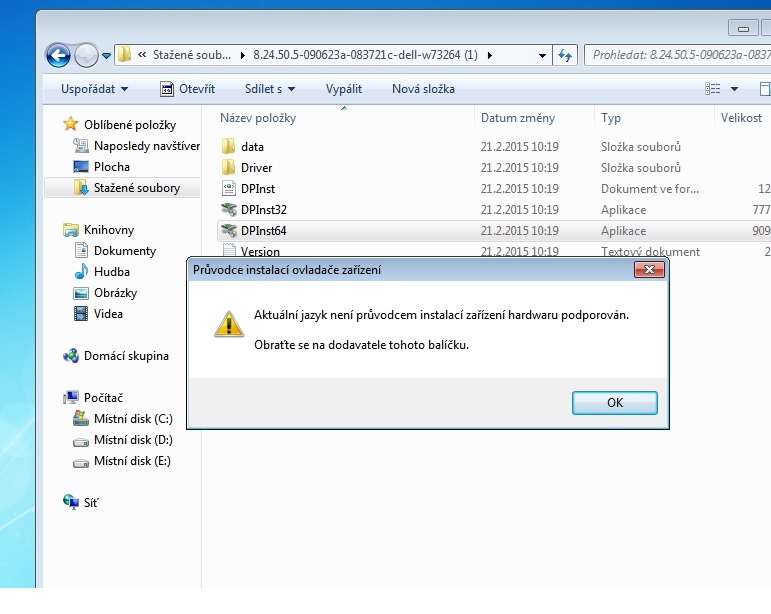Click the Síť network icon
This screenshot has width=771, height=614.
pos(71,502)
